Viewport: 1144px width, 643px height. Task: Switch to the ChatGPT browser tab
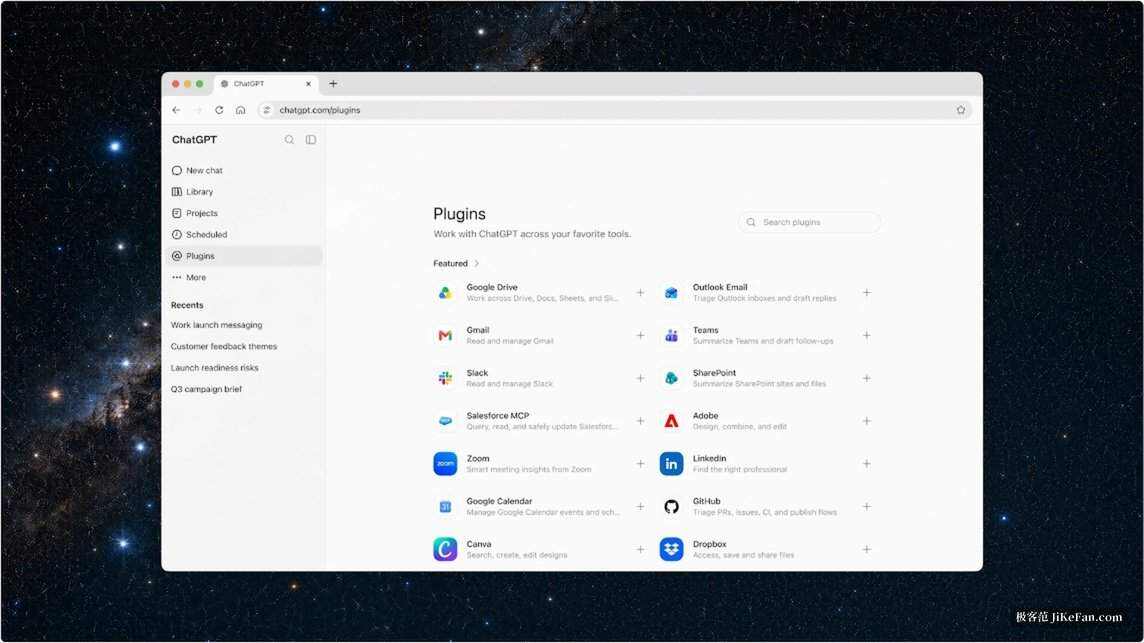[x=266, y=84]
